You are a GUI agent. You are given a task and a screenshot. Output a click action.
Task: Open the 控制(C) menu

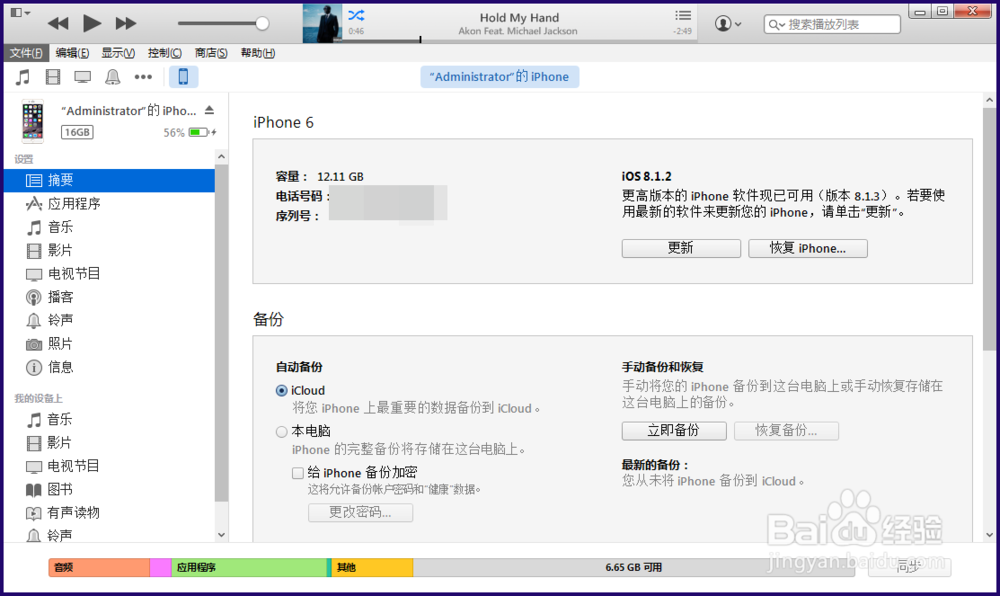(x=165, y=53)
